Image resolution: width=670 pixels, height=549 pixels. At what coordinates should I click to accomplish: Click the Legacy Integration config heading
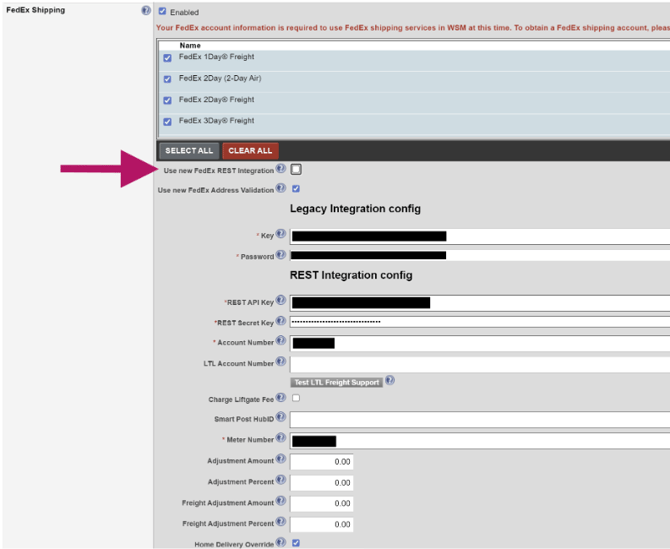tap(355, 209)
